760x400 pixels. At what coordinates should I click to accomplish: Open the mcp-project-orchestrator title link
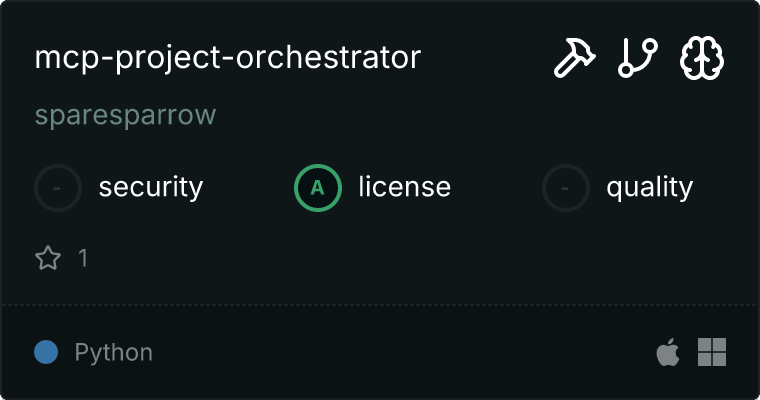point(228,58)
